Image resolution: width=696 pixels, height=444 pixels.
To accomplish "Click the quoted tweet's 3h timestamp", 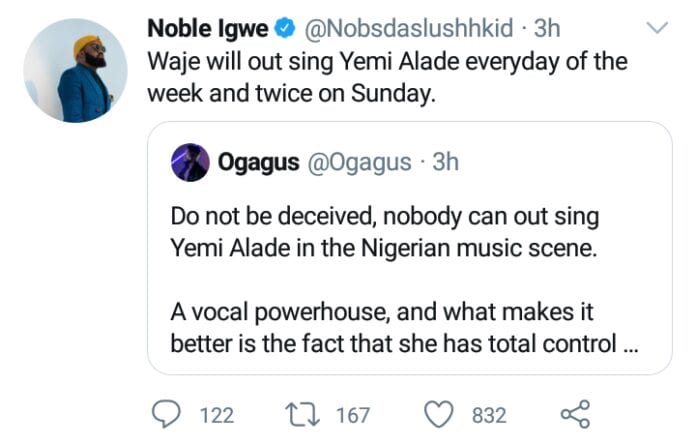I will point(444,162).
